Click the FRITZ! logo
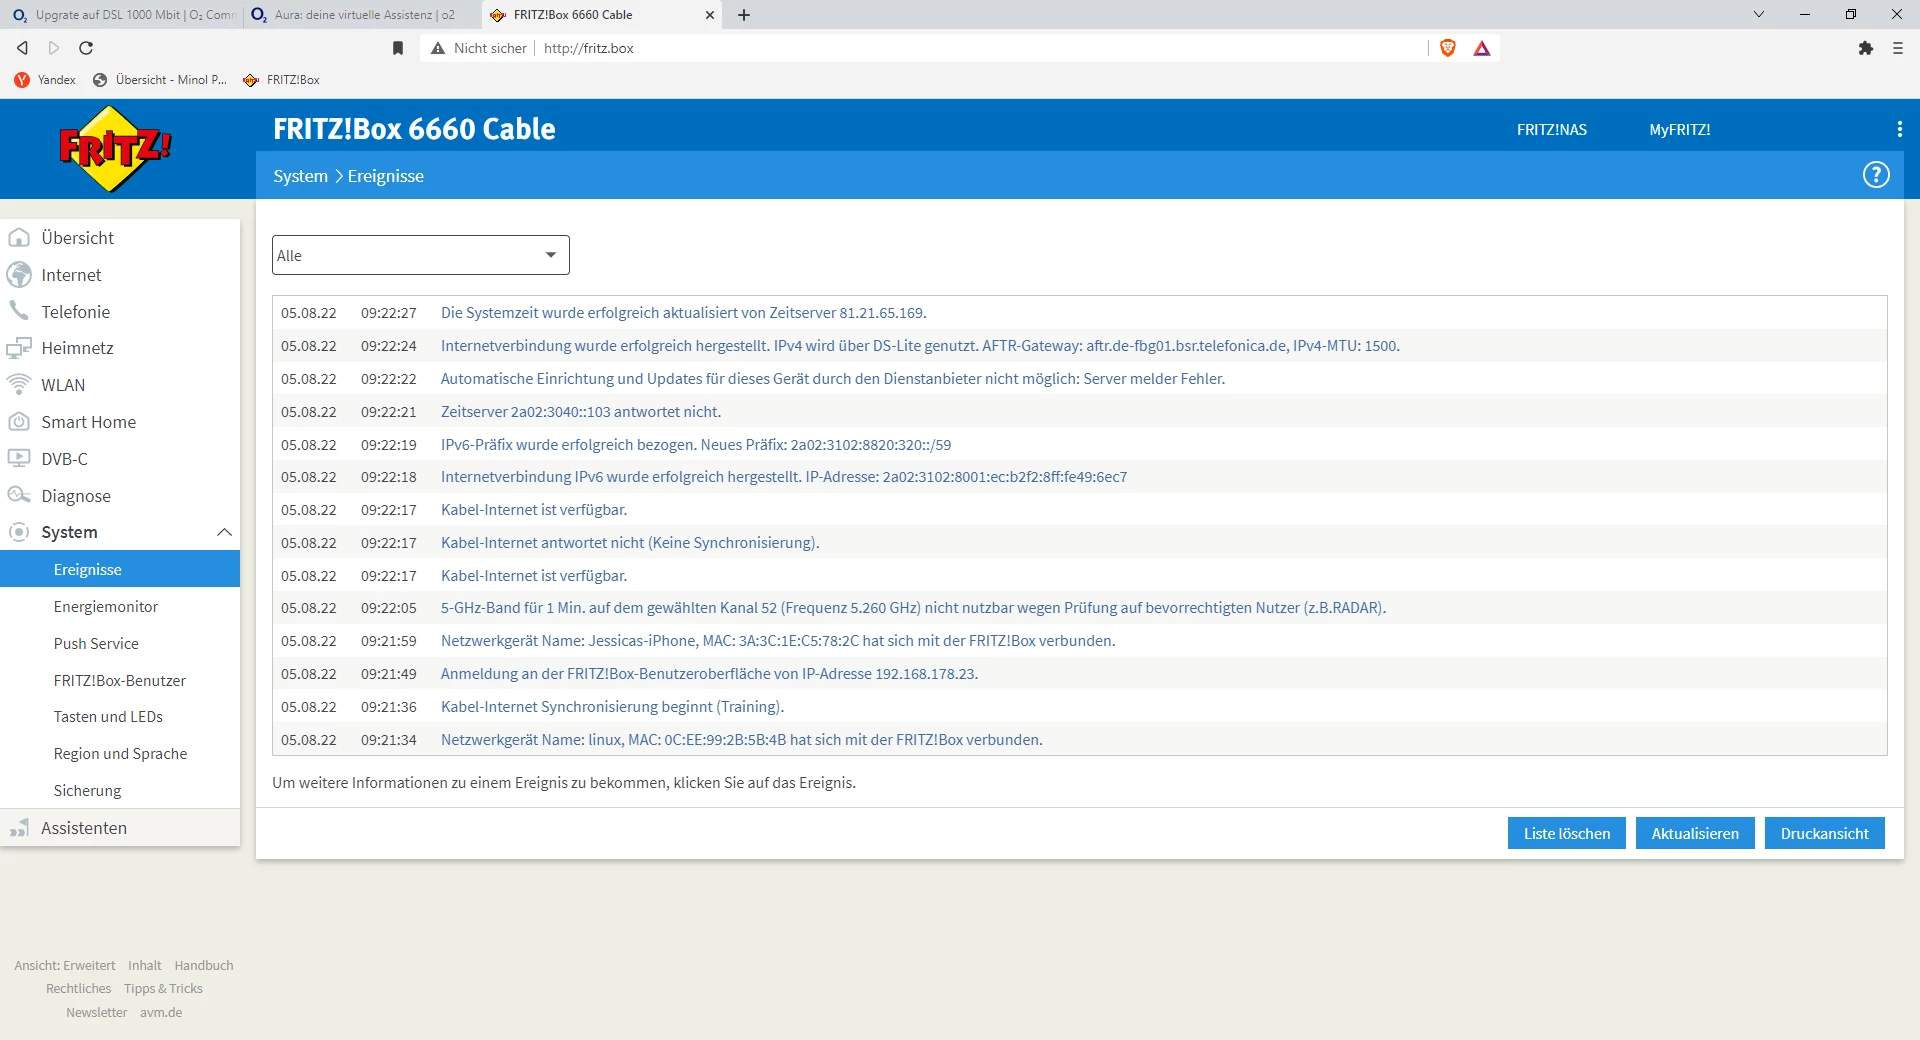Viewport: 1920px width, 1040px height. pos(115,149)
